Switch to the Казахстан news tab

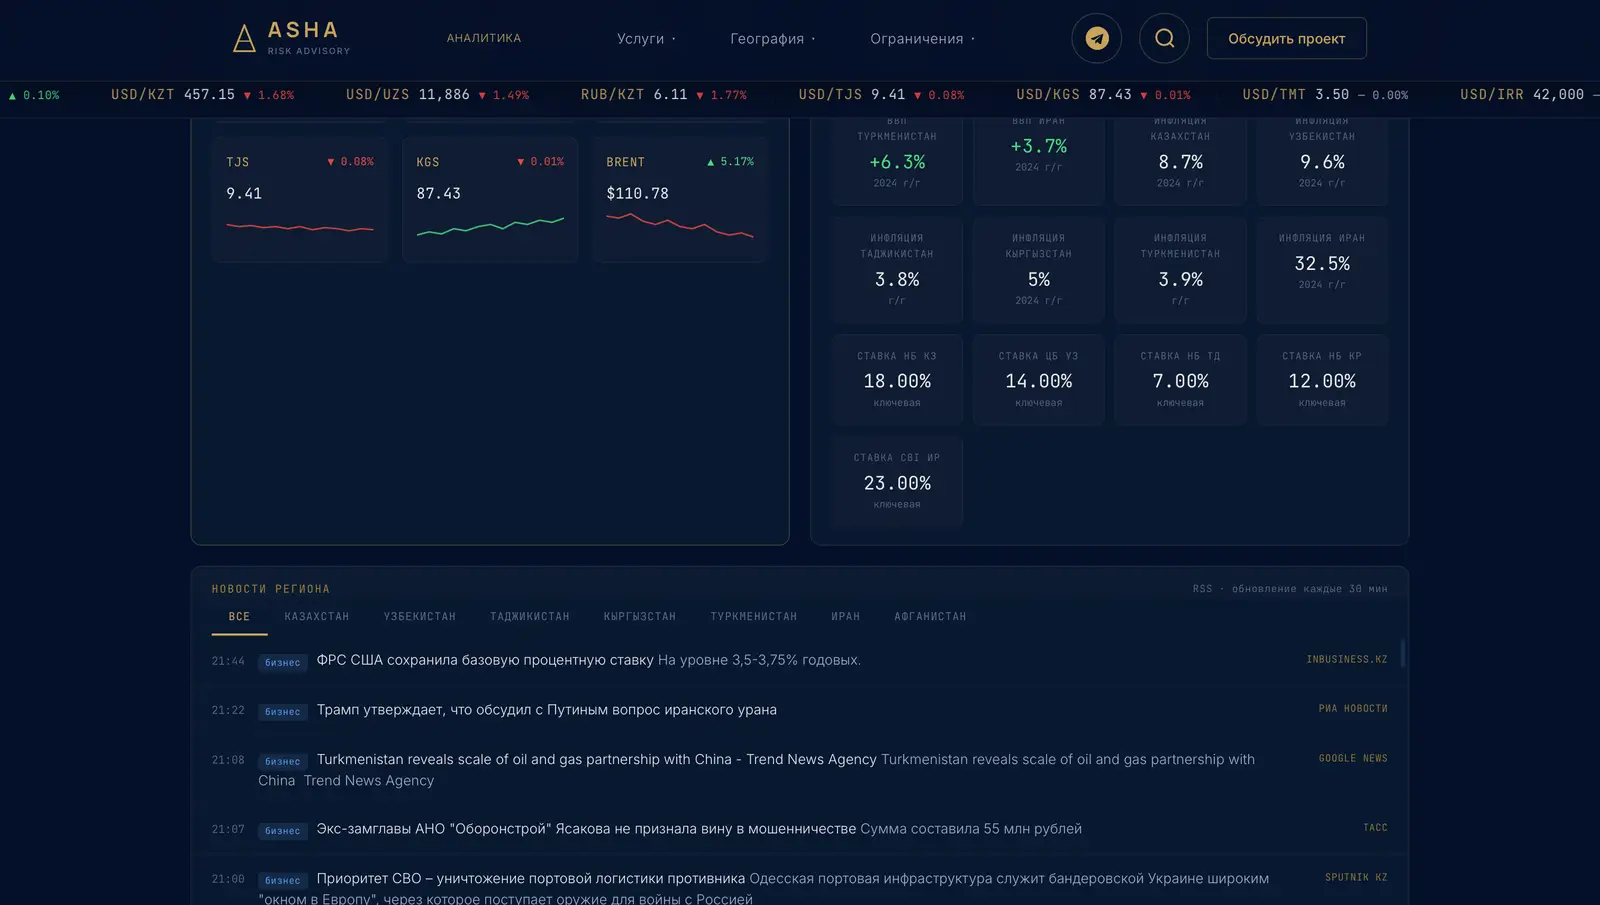coord(317,617)
